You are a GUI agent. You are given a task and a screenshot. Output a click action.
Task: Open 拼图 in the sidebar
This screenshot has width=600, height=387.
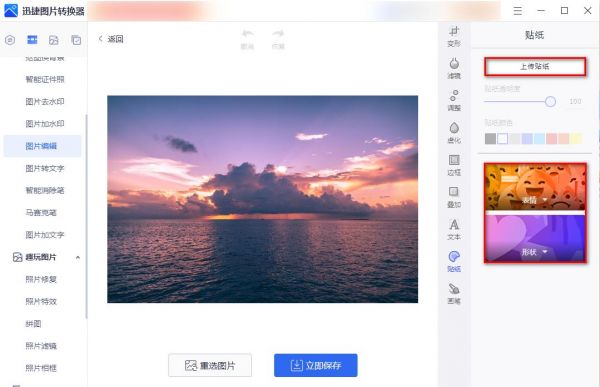(33, 323)
